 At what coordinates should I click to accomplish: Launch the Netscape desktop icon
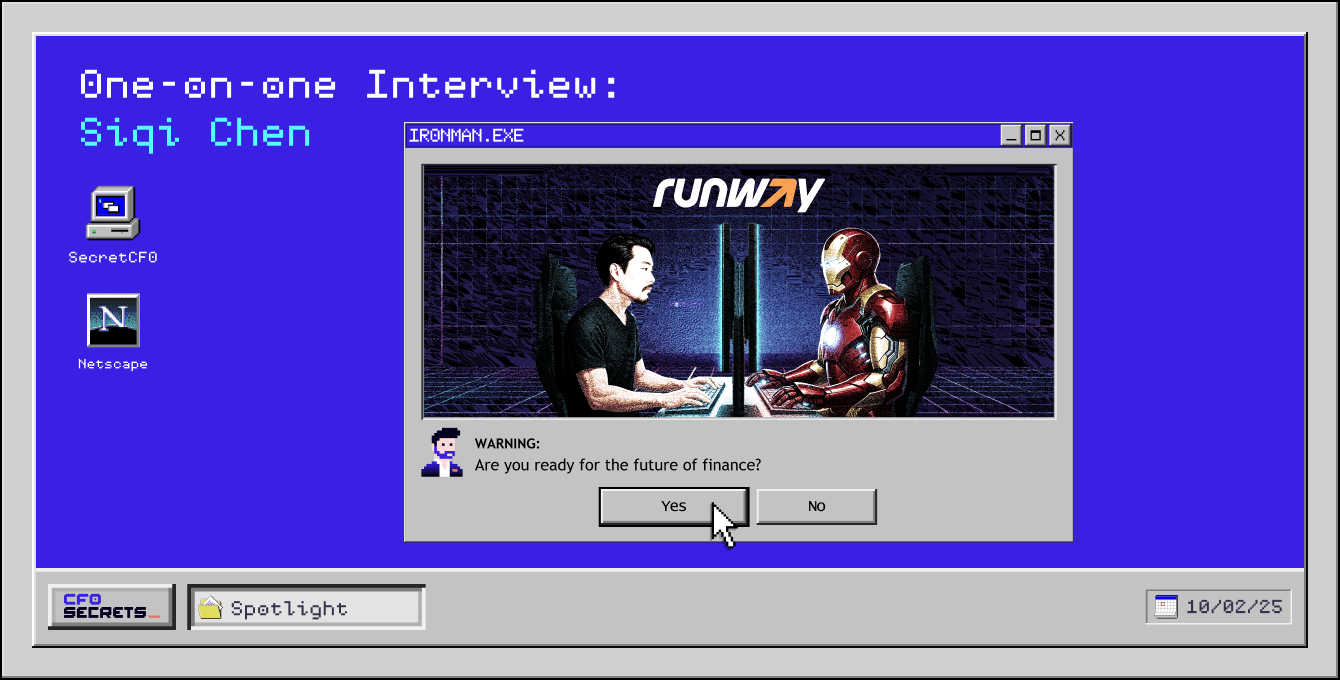pyautogui.click(x=113, y=320)
